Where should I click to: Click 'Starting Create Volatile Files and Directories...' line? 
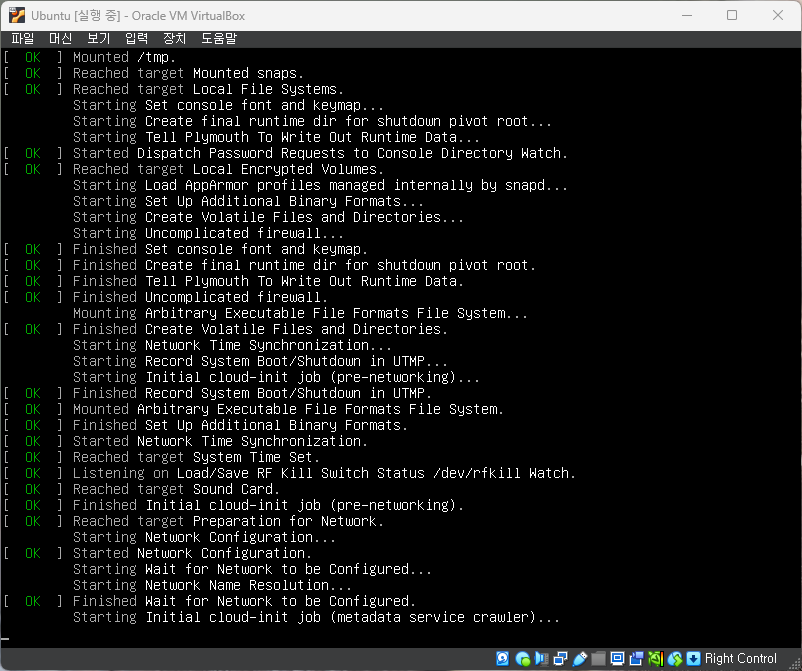point(268,217)
